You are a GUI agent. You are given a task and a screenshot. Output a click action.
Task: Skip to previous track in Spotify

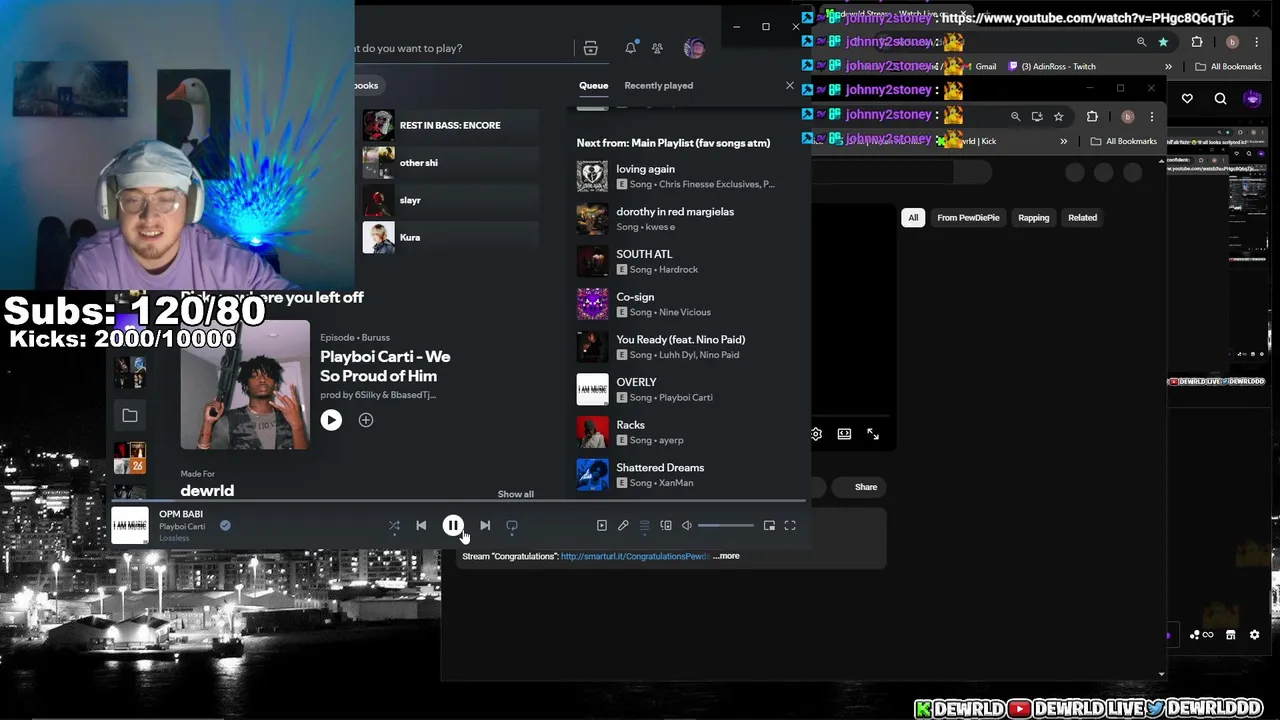tap(421, 525)
